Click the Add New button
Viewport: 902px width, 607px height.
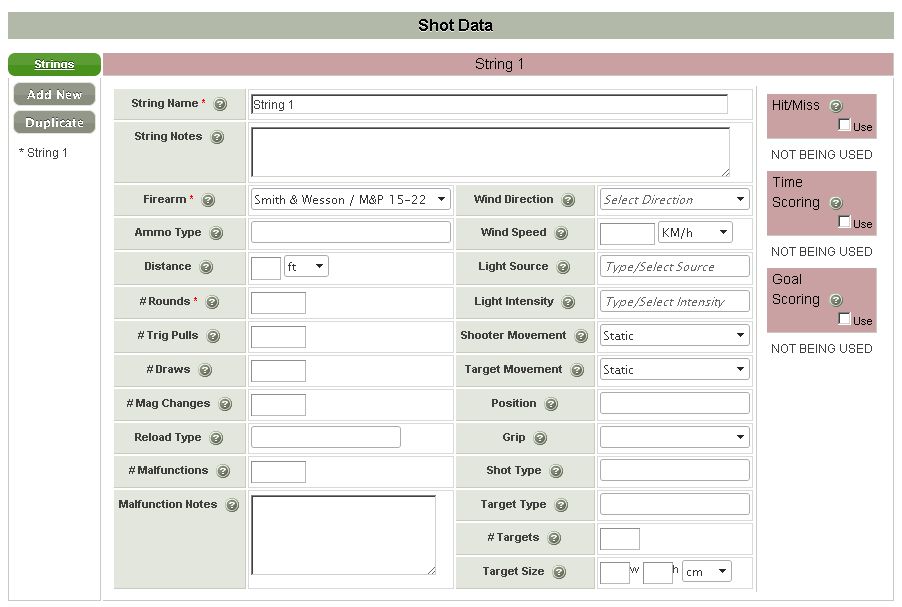[x=54, y=95]
